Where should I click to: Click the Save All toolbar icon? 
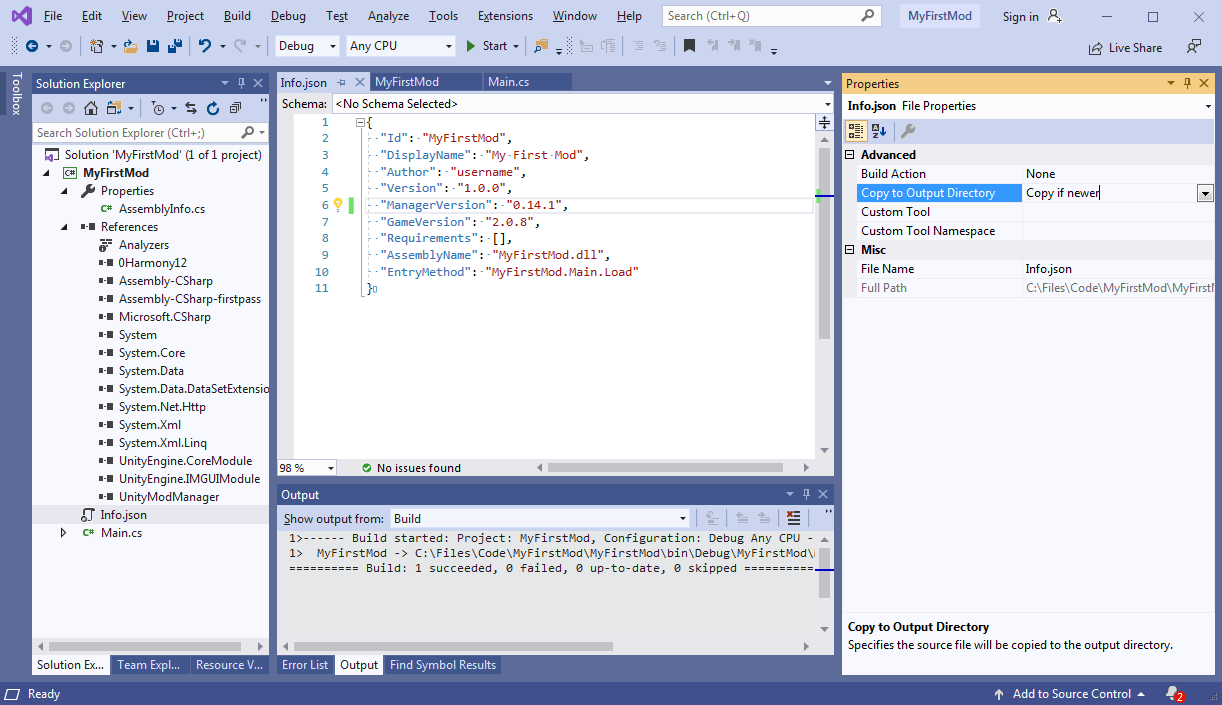pos(174,46)
